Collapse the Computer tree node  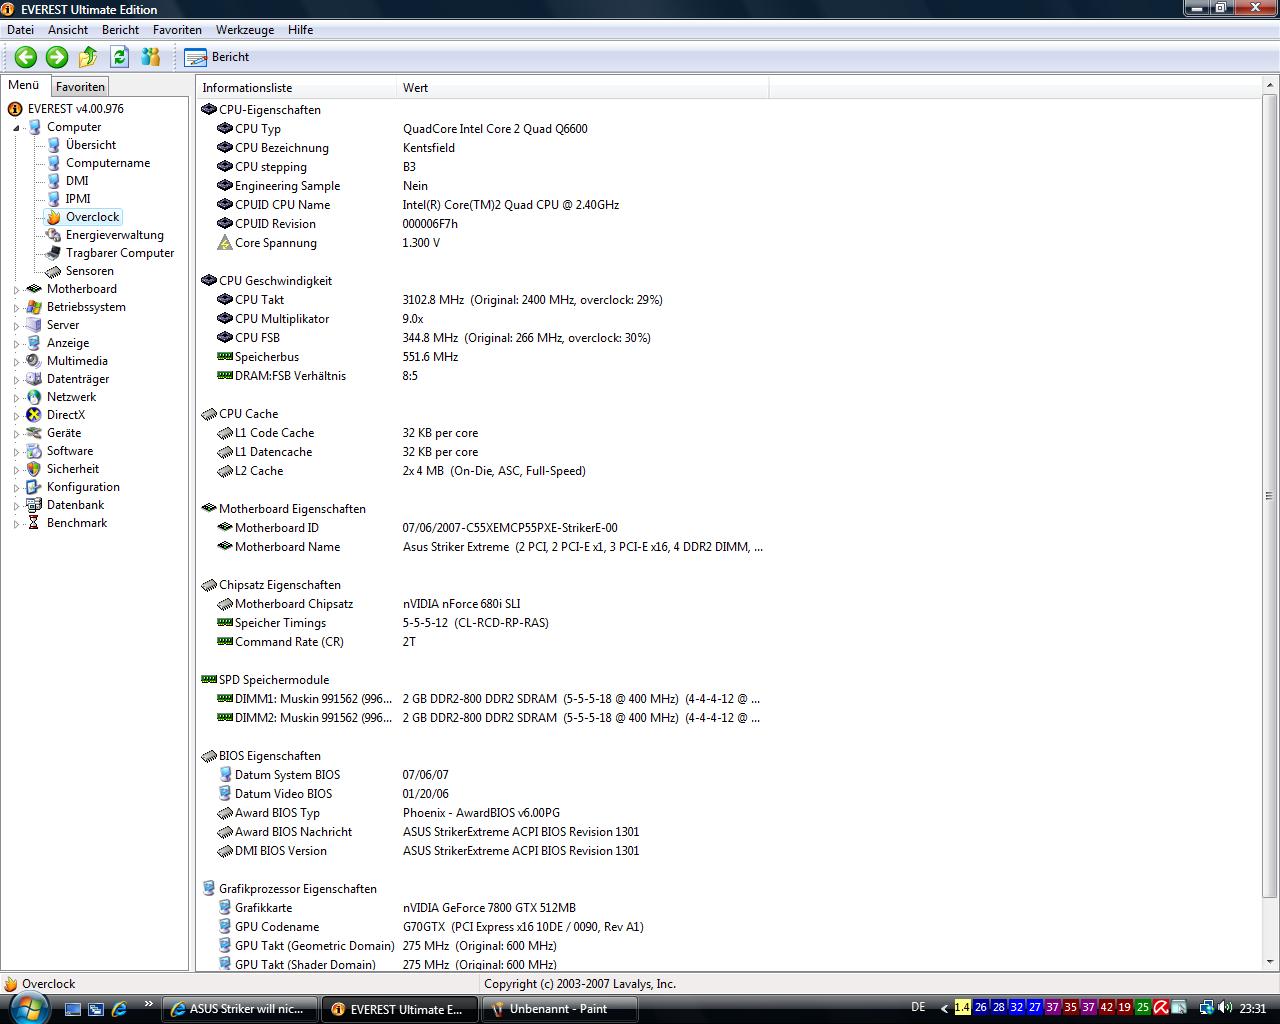click(16, 128)
